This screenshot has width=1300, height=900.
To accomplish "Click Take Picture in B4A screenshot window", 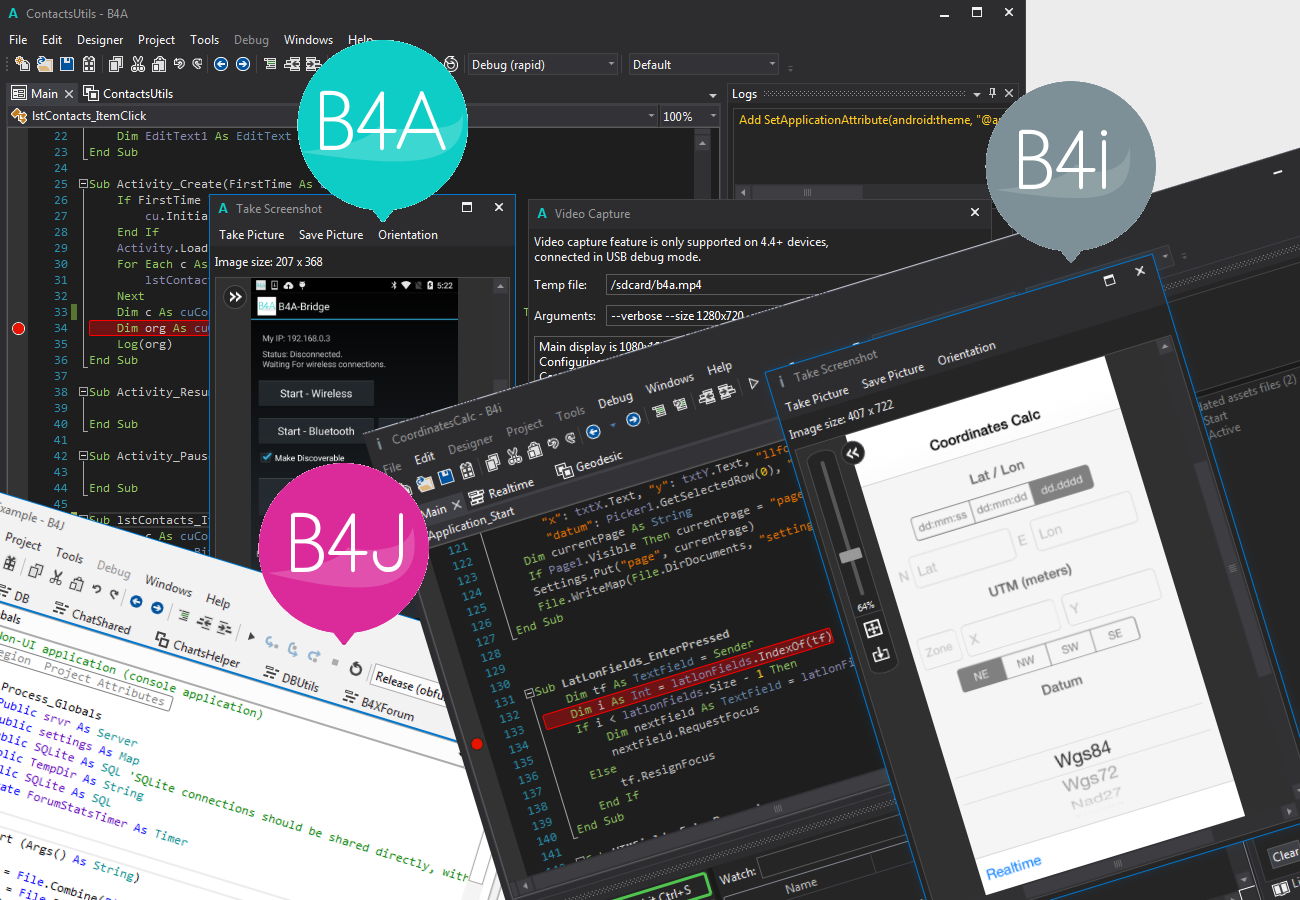I will coord(251,235).
